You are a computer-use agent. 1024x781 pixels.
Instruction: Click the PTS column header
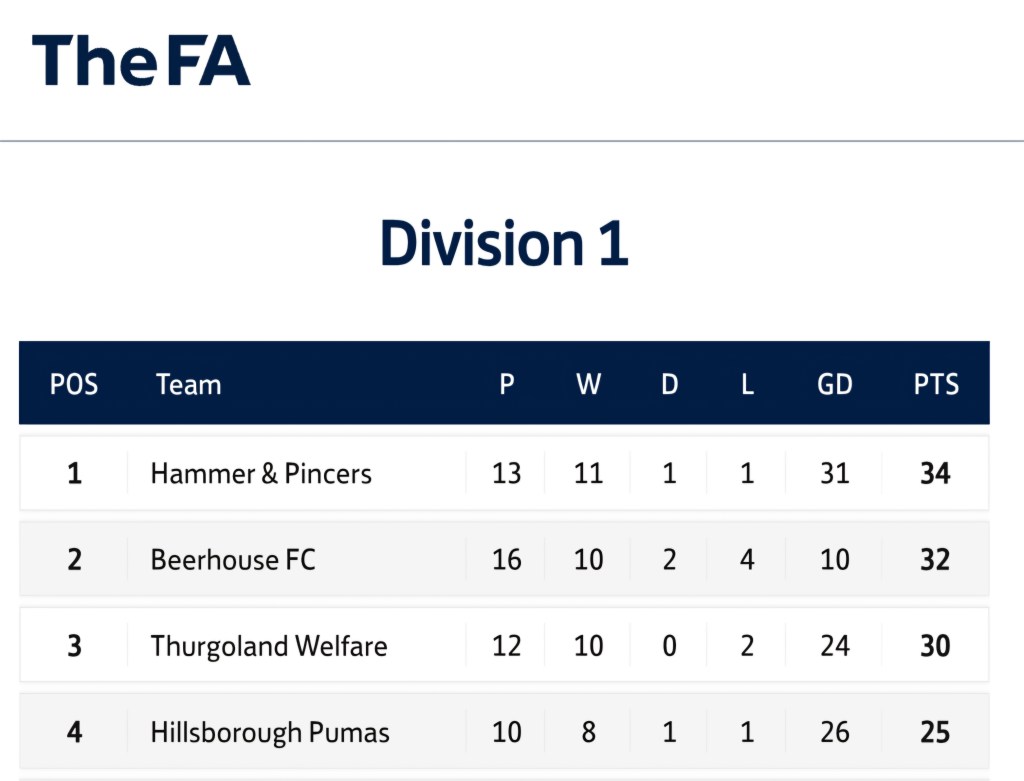(935, 385)
